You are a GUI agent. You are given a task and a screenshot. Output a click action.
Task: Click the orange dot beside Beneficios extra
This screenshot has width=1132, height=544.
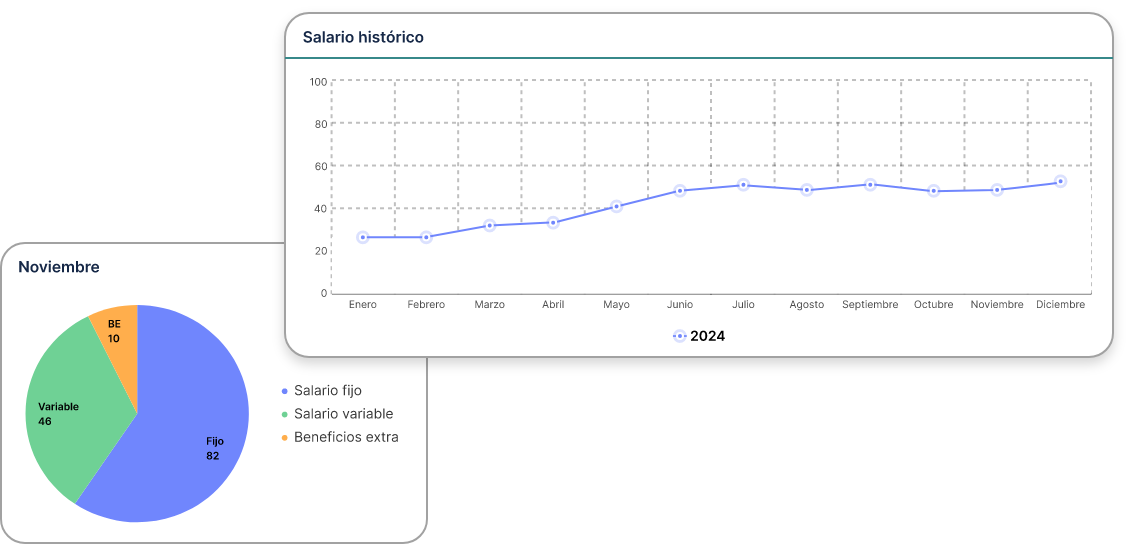(285, 437)
